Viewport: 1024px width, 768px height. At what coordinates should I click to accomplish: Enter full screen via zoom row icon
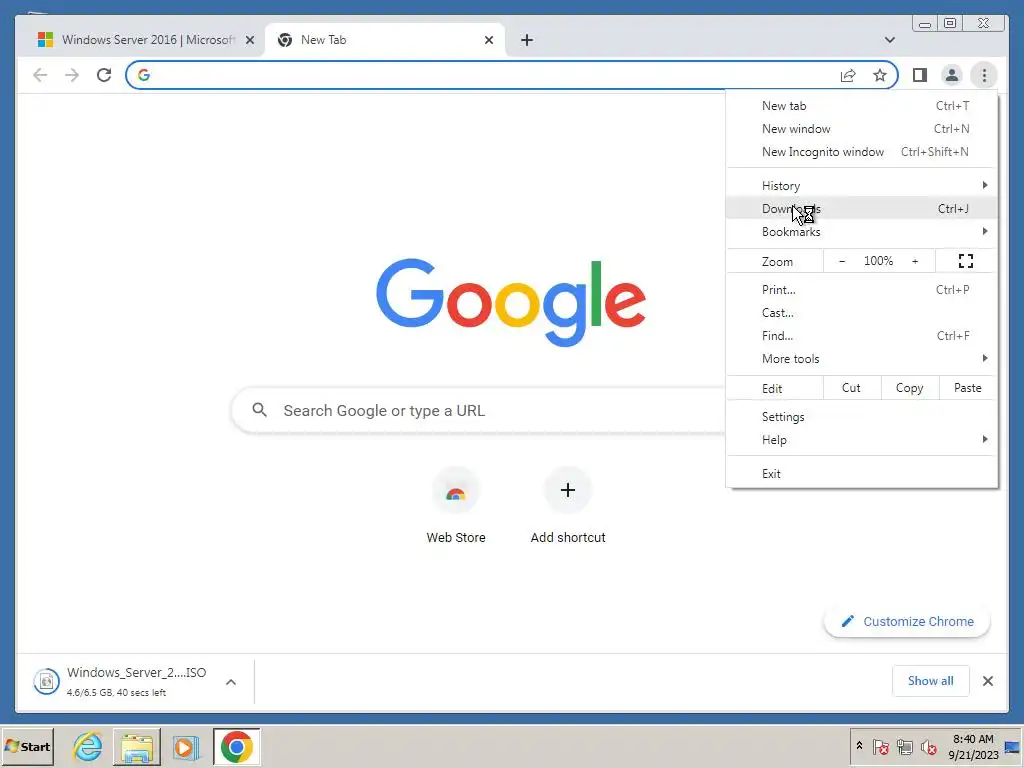966,261
